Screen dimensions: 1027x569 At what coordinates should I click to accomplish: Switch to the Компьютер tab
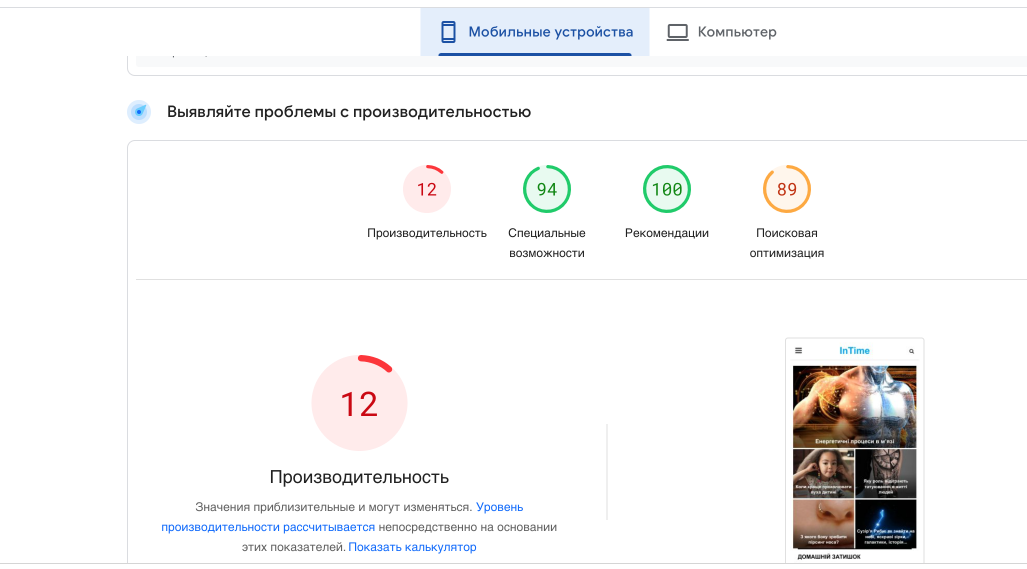click(736, 32)
